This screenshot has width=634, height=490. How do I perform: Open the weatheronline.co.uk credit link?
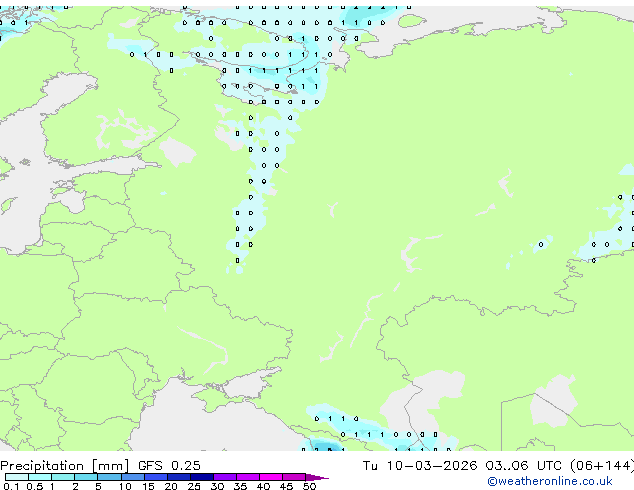pos(550,481)
